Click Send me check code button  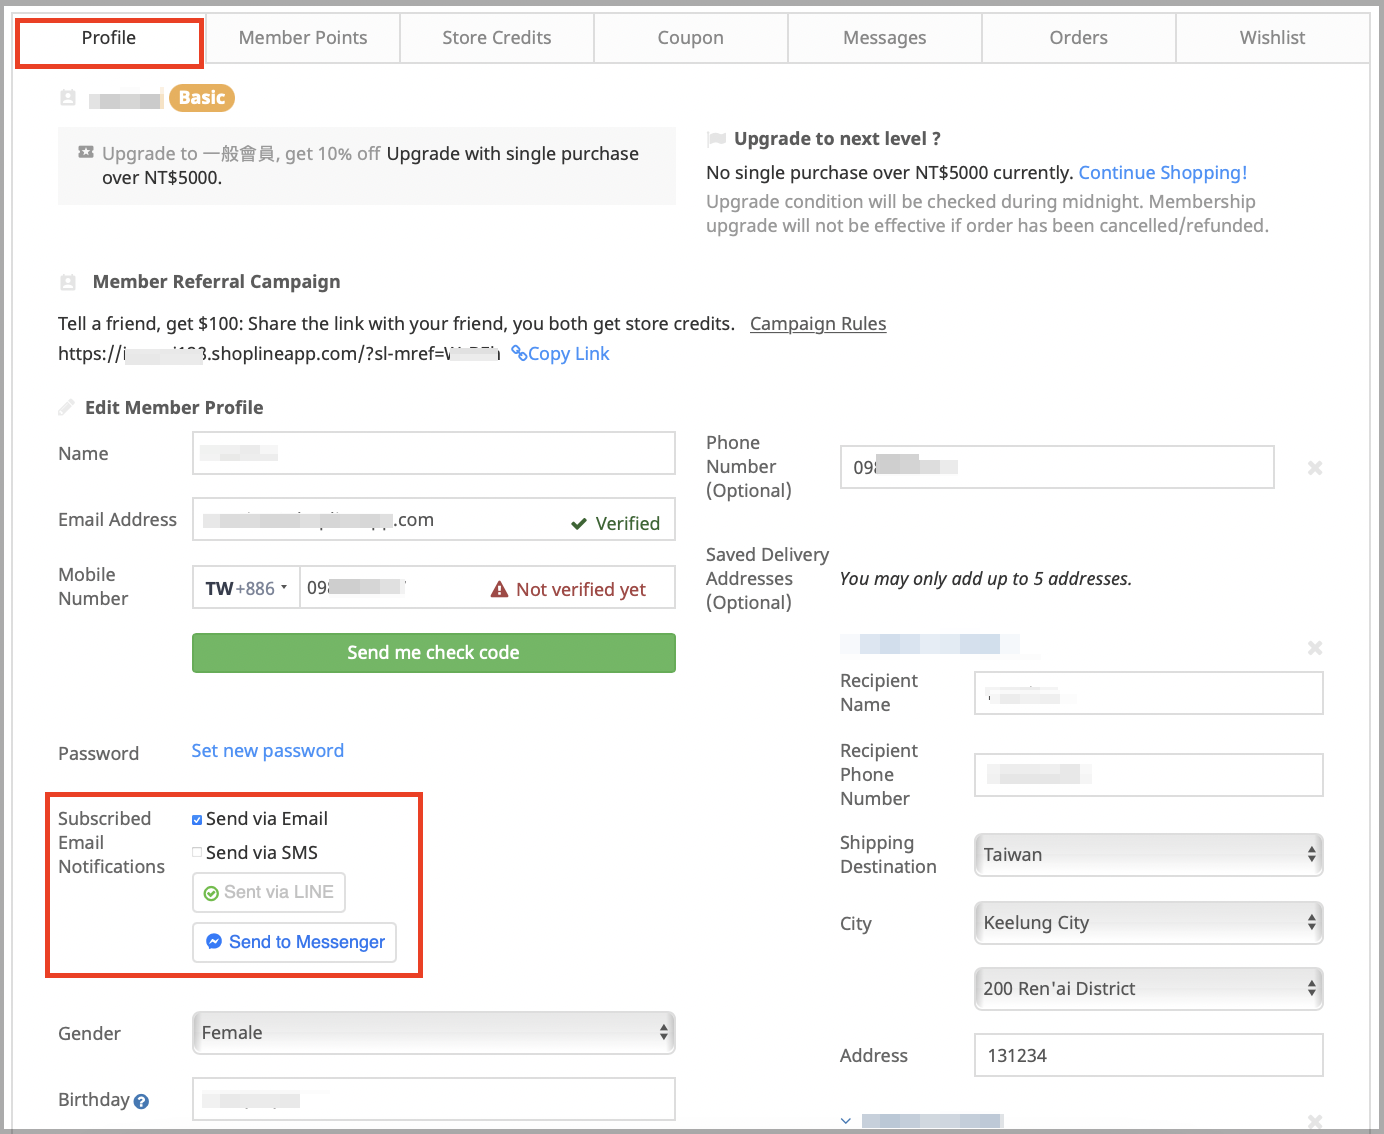click(434, 653)
